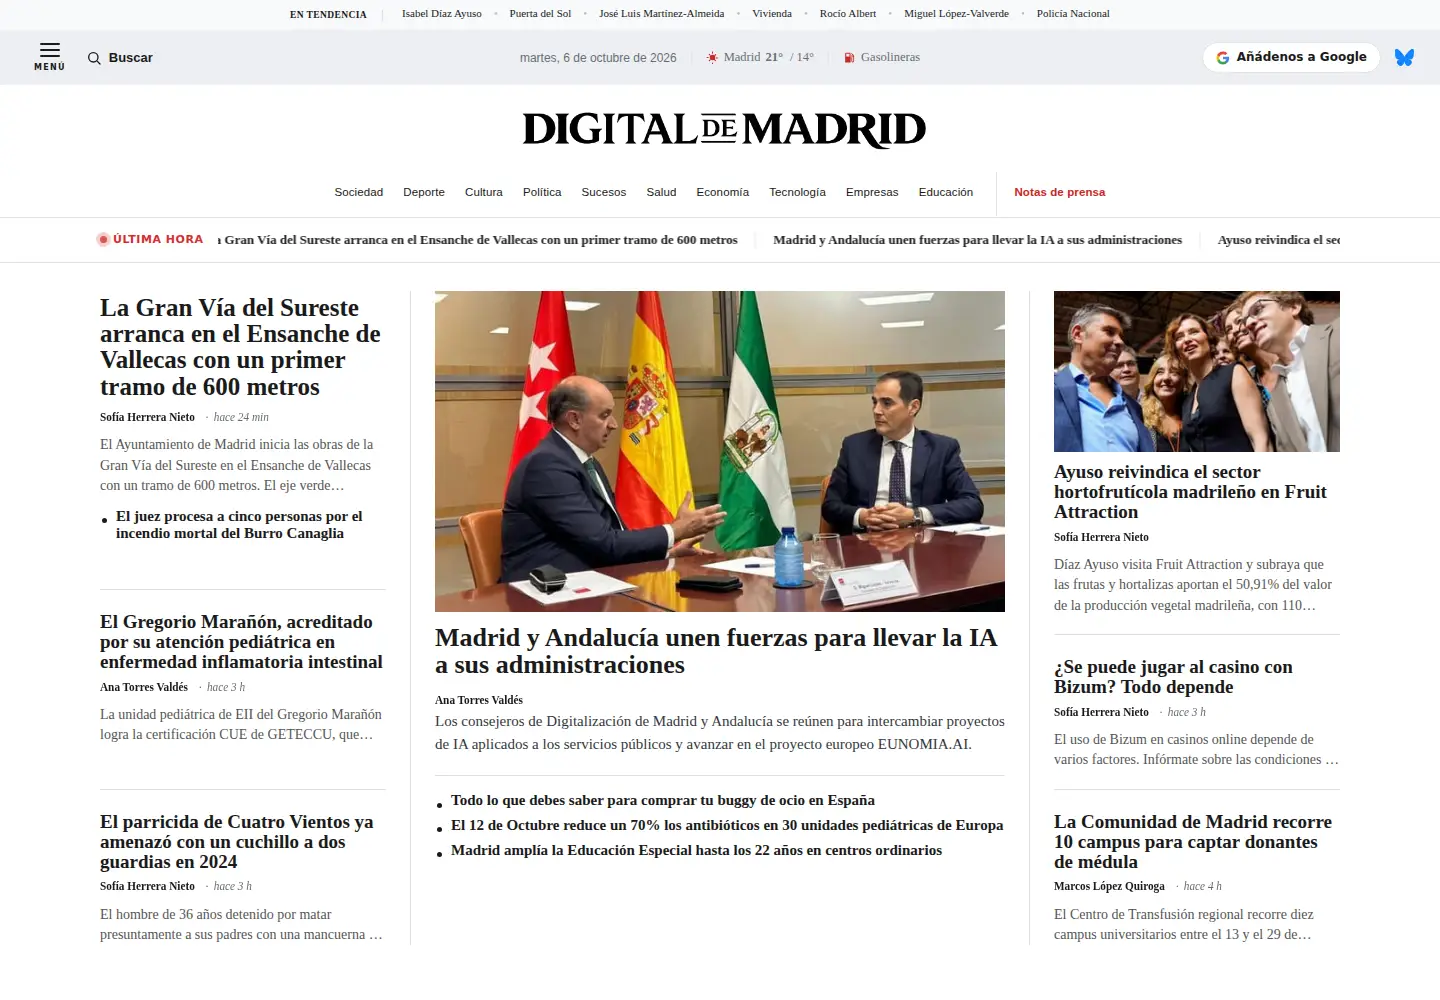1440x1000 pixels.
Task: Open the Sociedad section
Action: click(359, 192)
